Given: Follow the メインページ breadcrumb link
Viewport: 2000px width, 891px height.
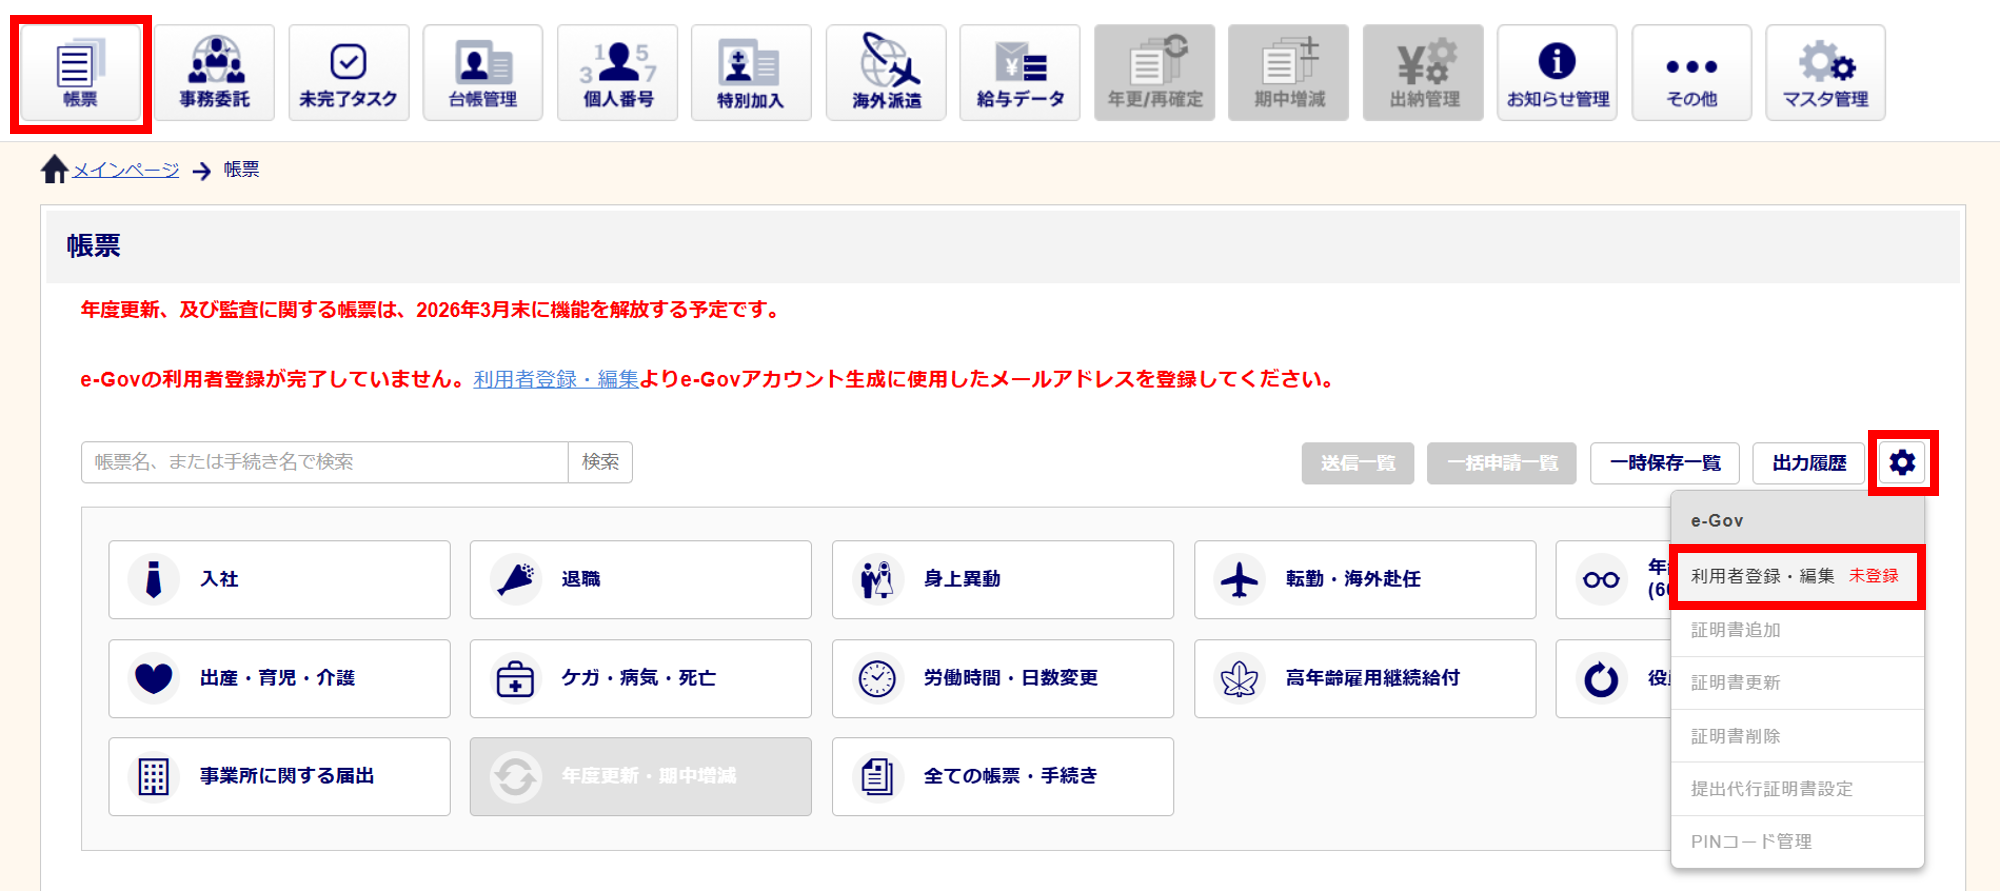Looking at the screenshot, I should click(x=126, y=170).
